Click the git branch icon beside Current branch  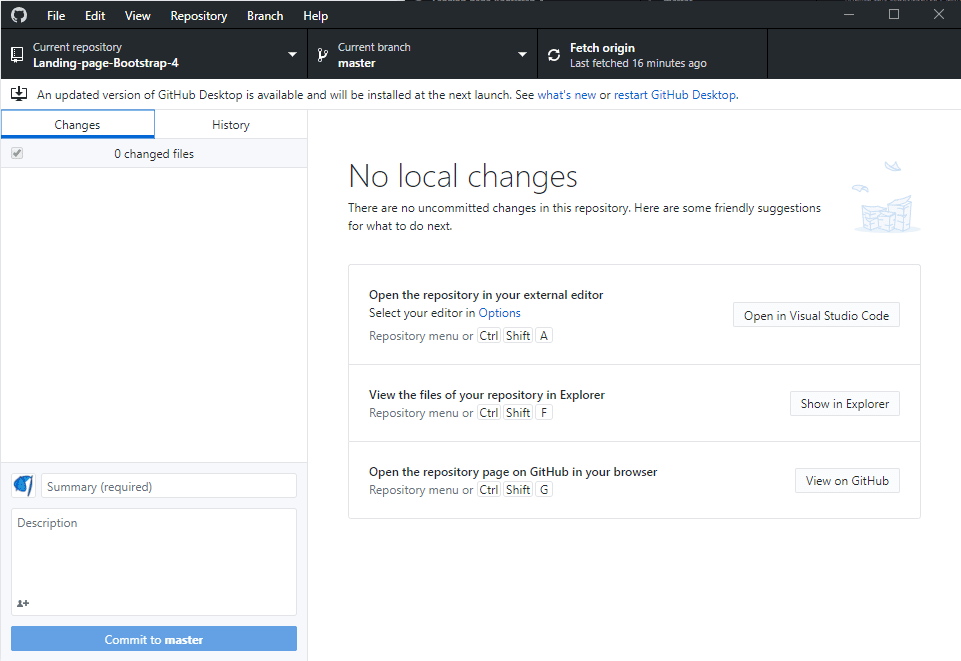(322, 55)
